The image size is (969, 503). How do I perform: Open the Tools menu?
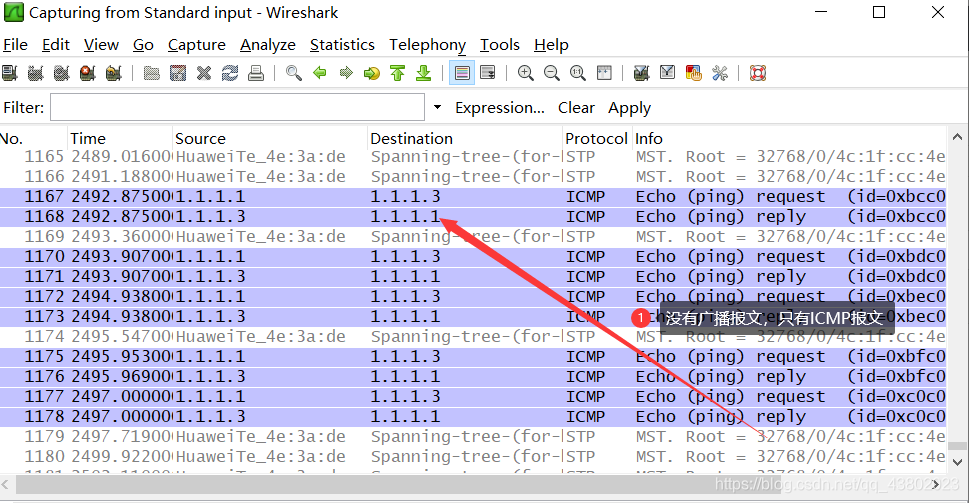click(x=500, y=45)
